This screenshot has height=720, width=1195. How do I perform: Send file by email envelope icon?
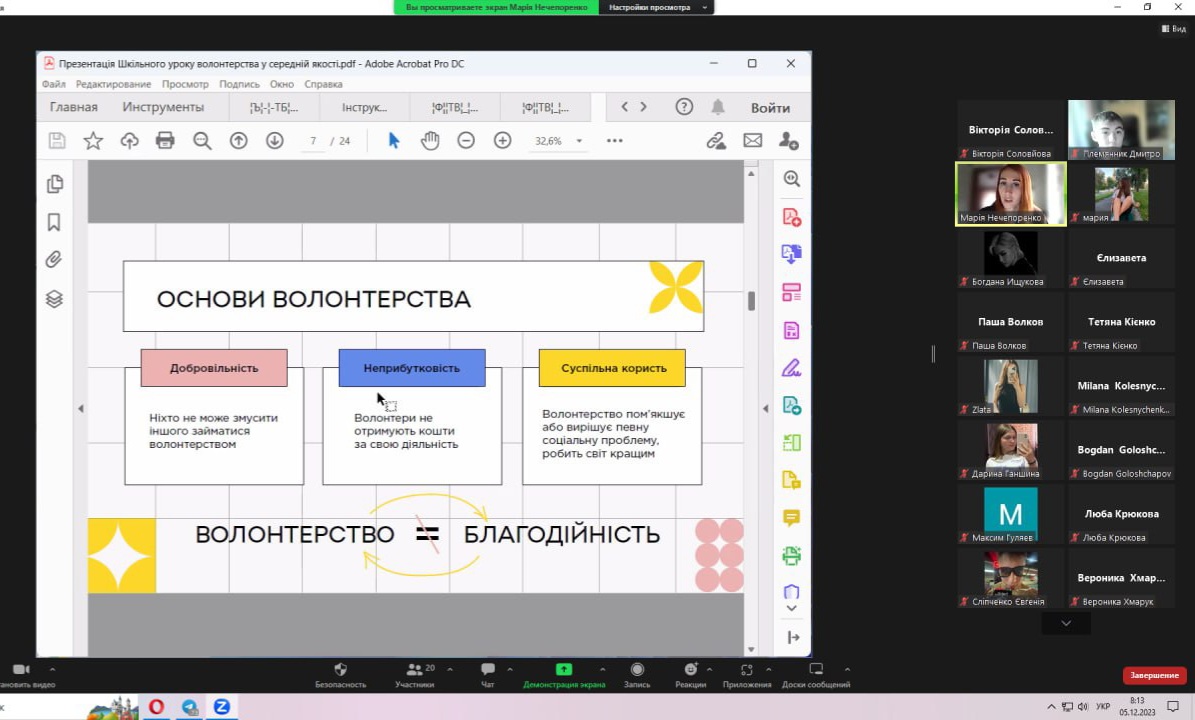tap(752, 141)
